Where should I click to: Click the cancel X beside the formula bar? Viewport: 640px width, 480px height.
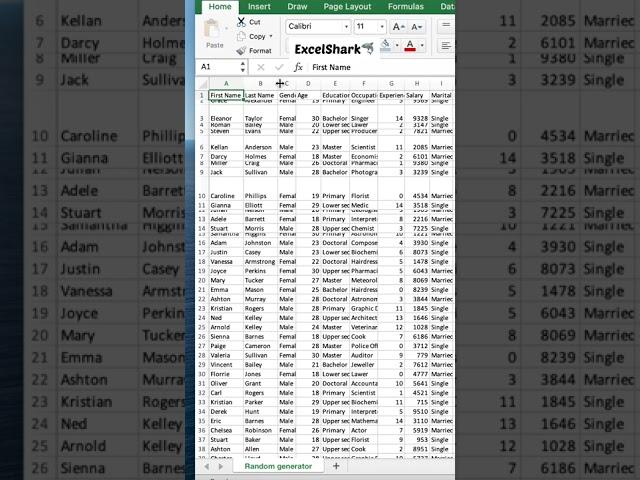click(x=261, y=67)
